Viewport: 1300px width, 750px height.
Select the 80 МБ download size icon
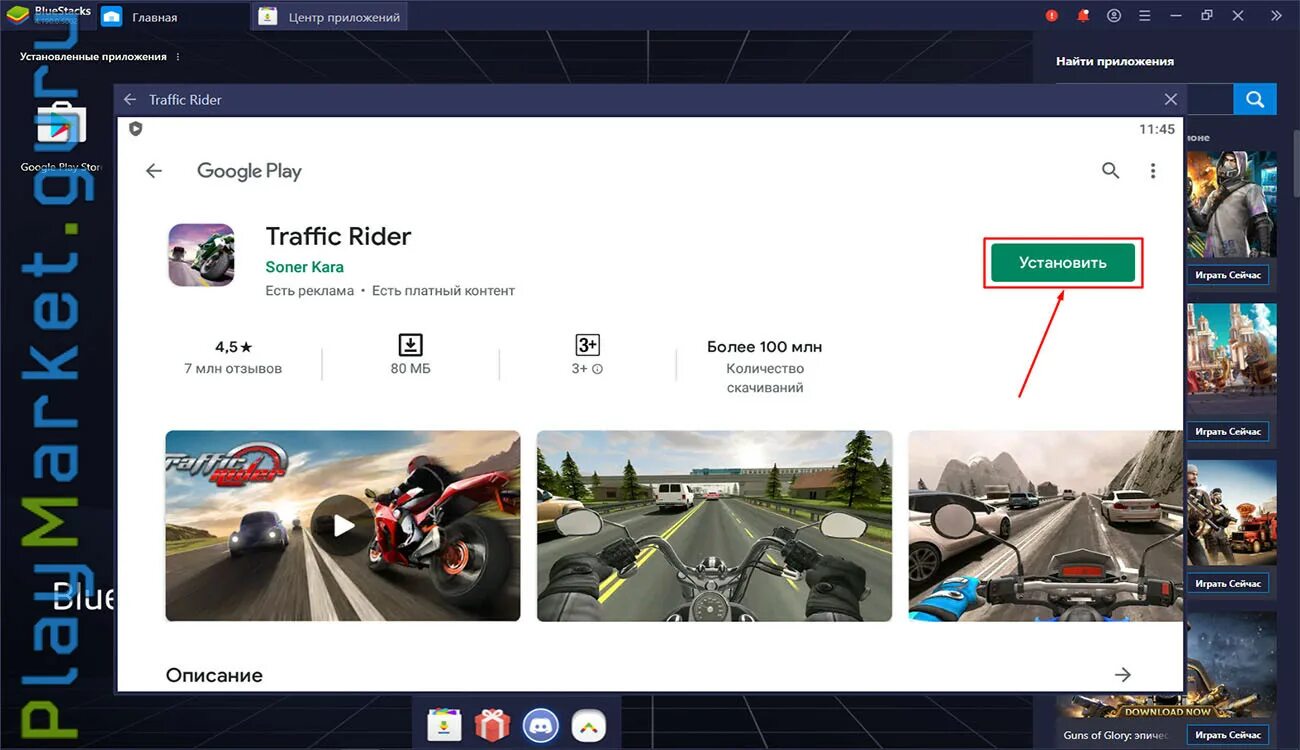click(x=410, y=345)
